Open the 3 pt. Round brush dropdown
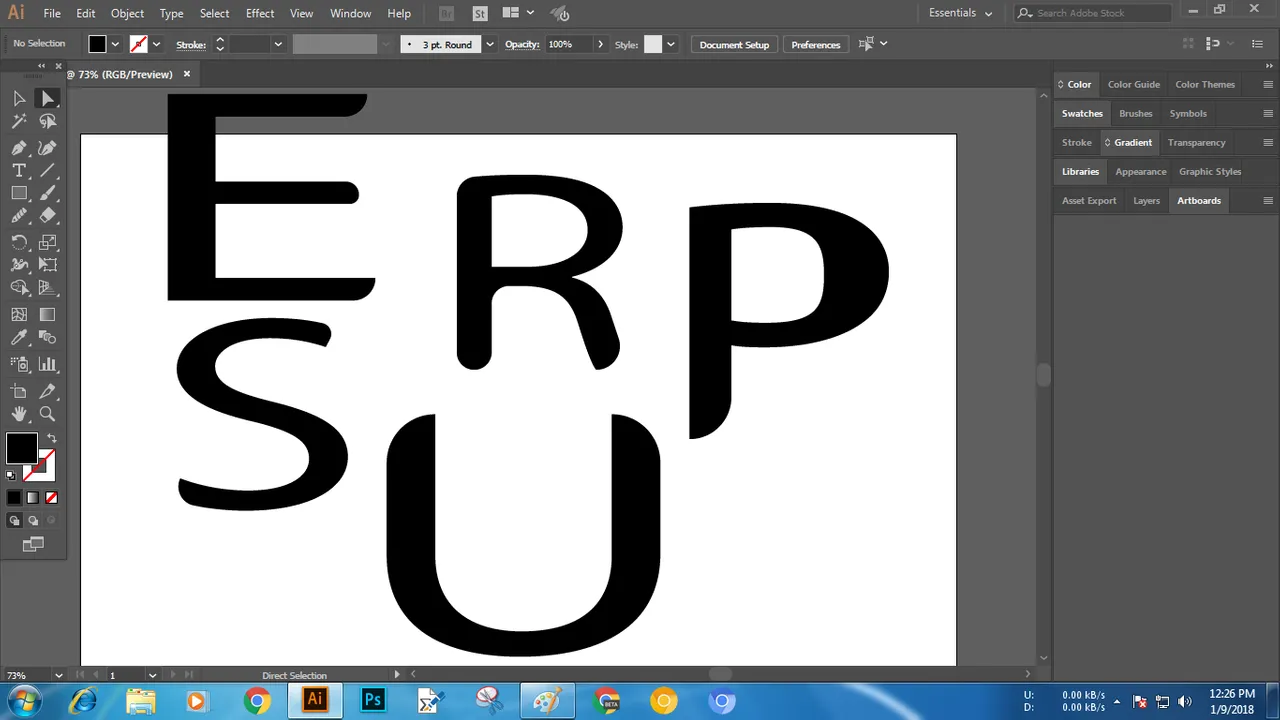This screenshot has width=1280, height=720. 490,44
